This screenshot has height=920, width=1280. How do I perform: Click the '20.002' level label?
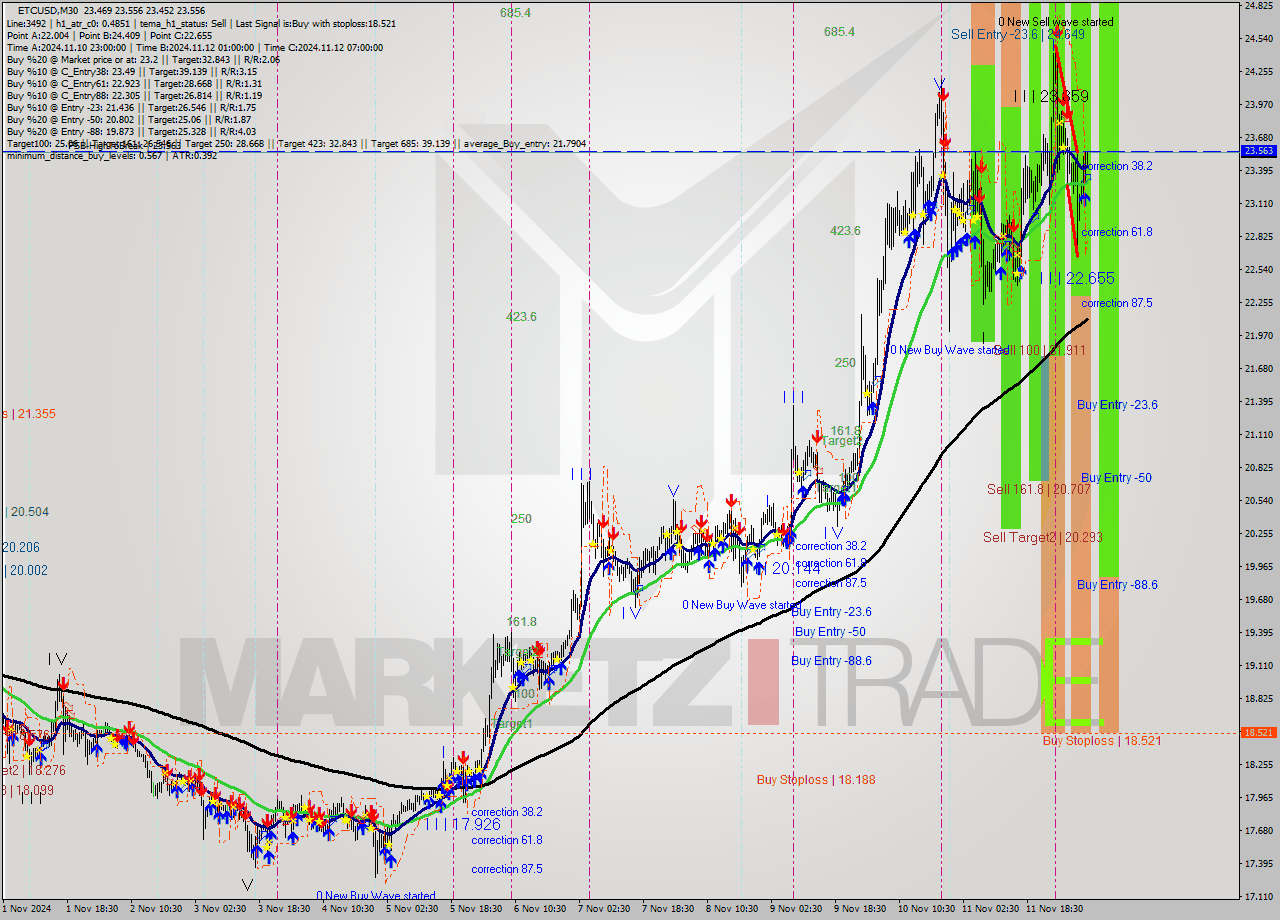pos(28,570)
